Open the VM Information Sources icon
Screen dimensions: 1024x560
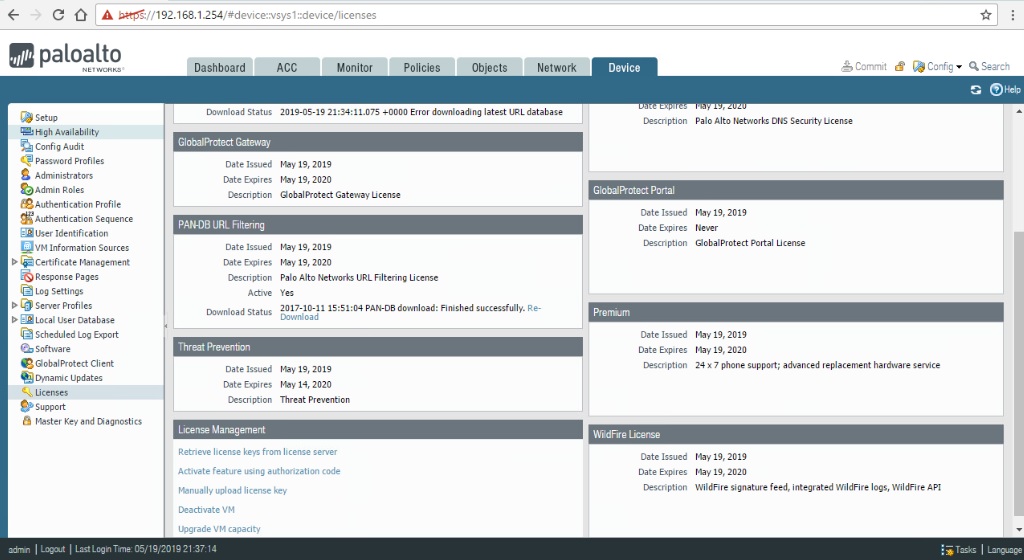[x=26, y=247]
